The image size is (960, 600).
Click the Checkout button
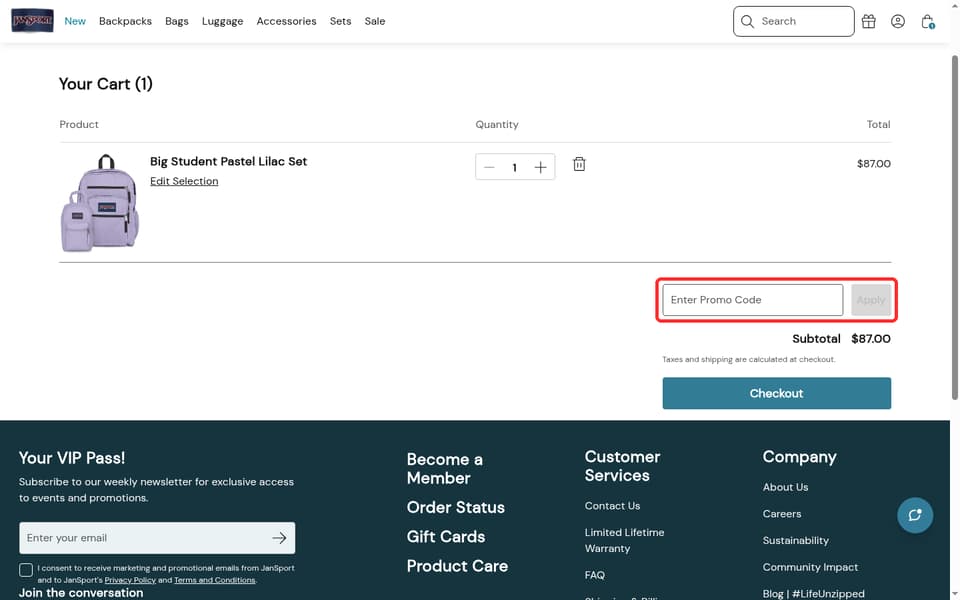(x=776, y=393)
